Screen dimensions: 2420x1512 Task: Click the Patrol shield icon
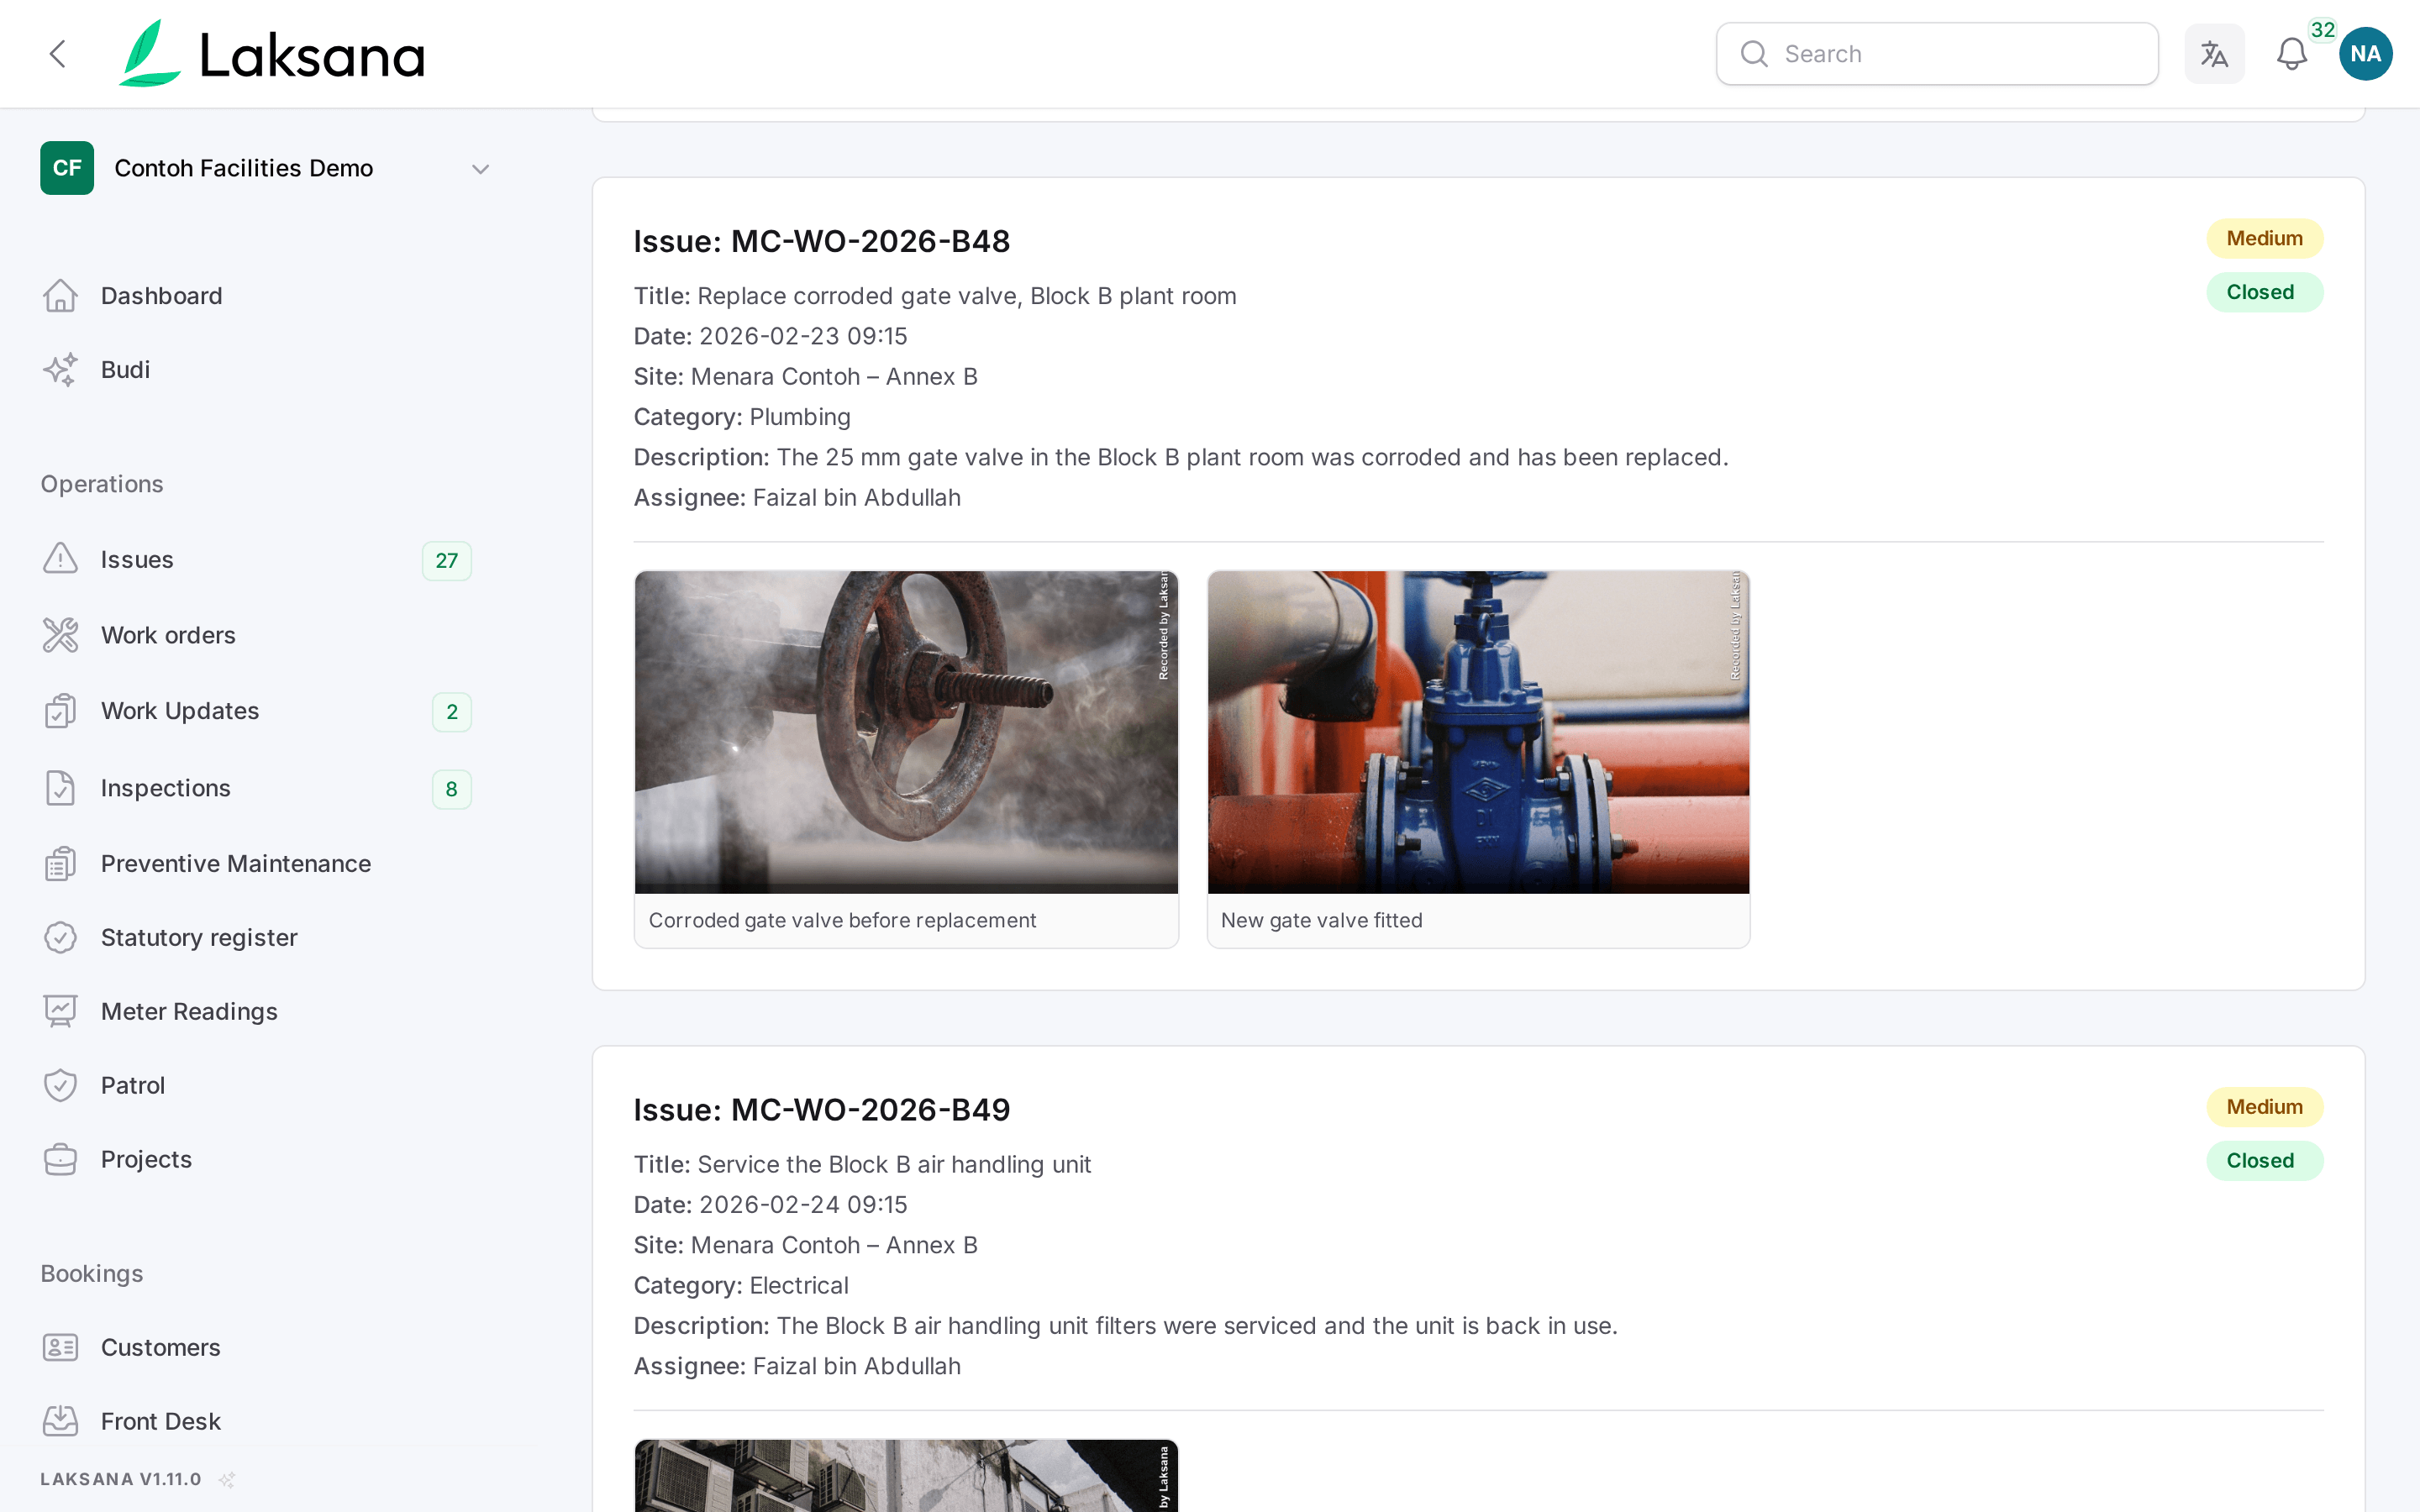tap(60, 1086)
